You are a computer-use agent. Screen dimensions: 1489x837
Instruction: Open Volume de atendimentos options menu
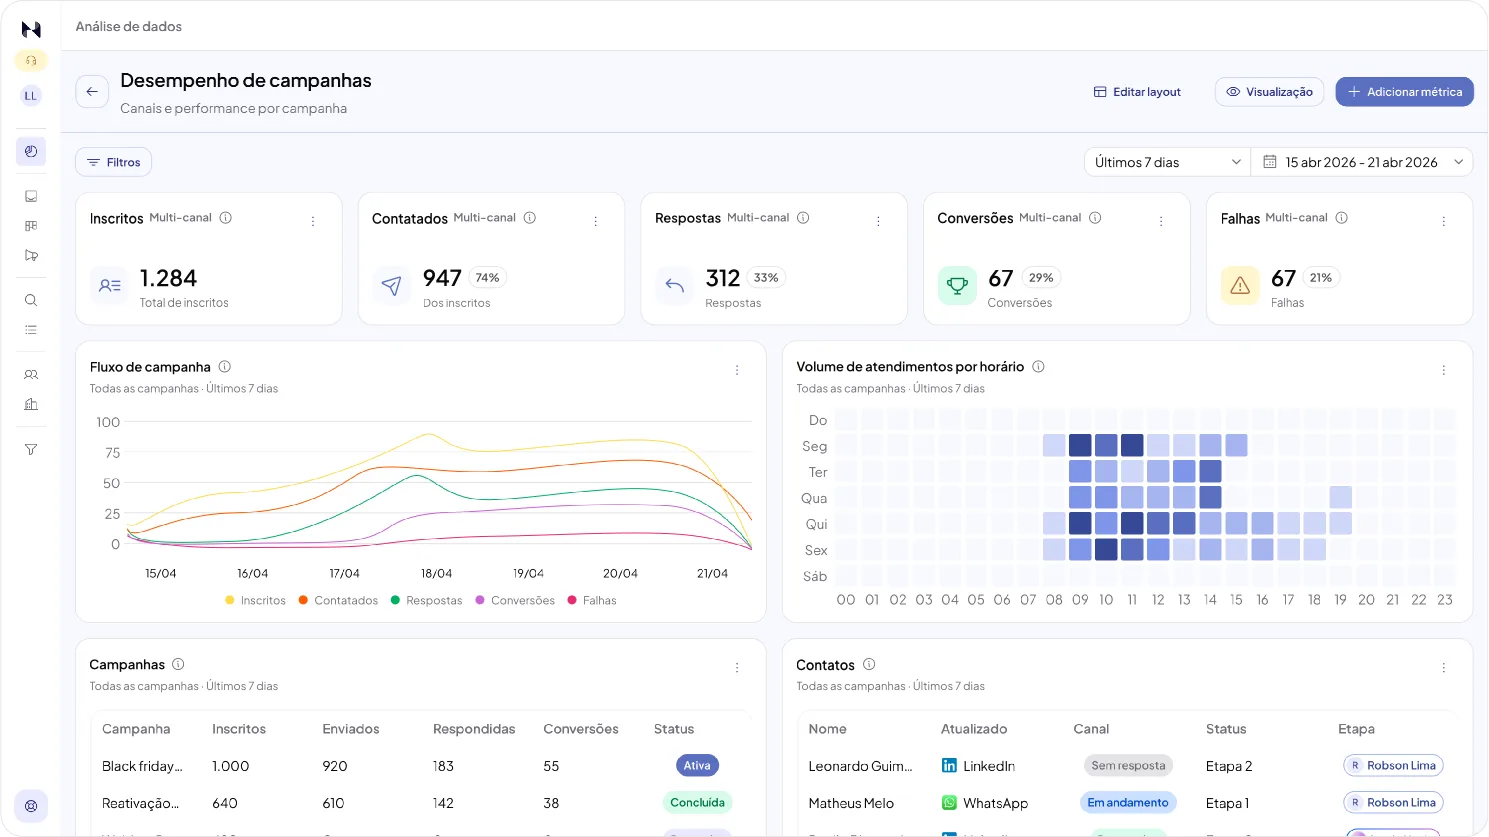1444,370
